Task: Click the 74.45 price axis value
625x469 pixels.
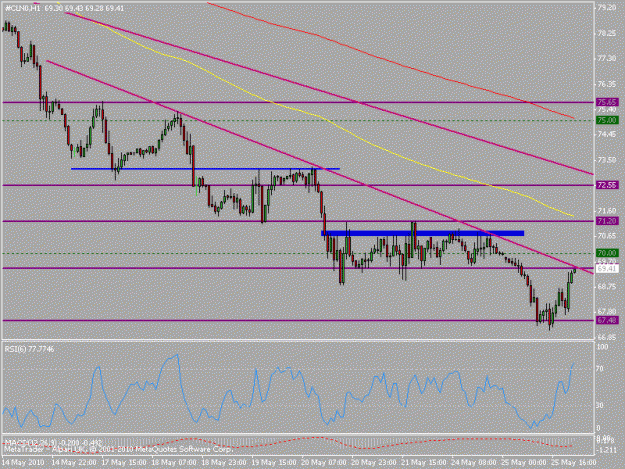Action: (x=607, y=135)
